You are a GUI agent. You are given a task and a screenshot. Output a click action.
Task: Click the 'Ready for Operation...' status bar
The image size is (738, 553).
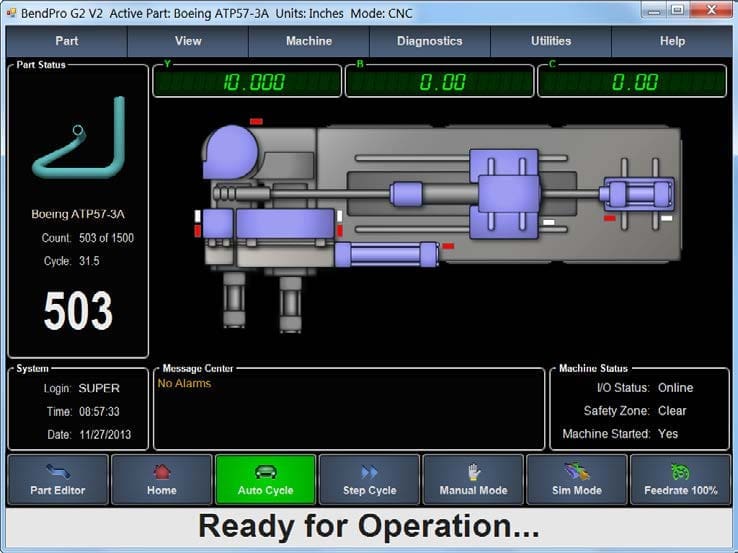point(369,526)
